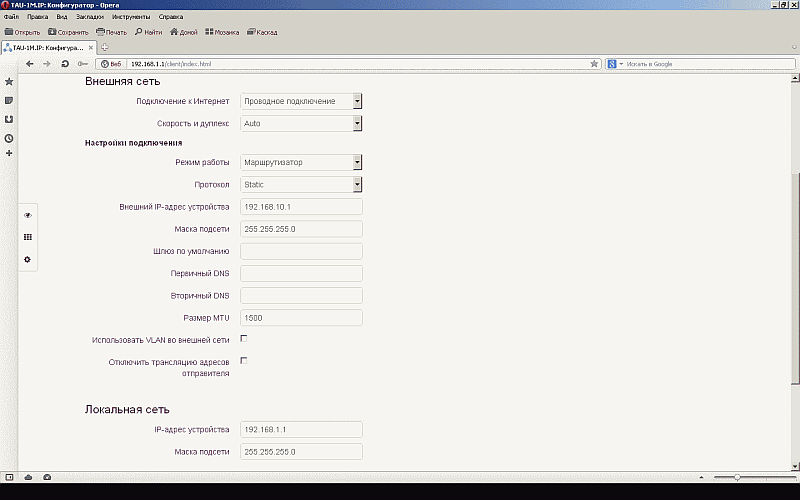
Task: Click the Открыть toolbar button
Action: coord(22,32)
